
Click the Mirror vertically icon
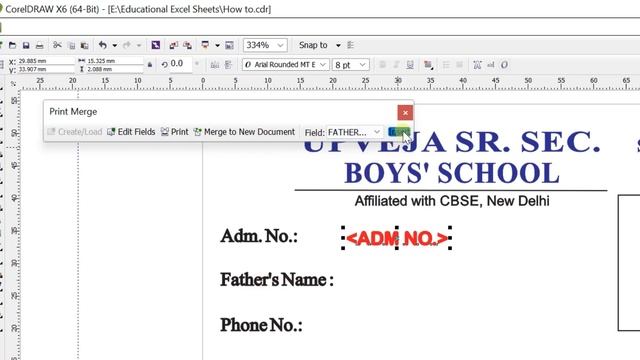(x=228, y=65)
